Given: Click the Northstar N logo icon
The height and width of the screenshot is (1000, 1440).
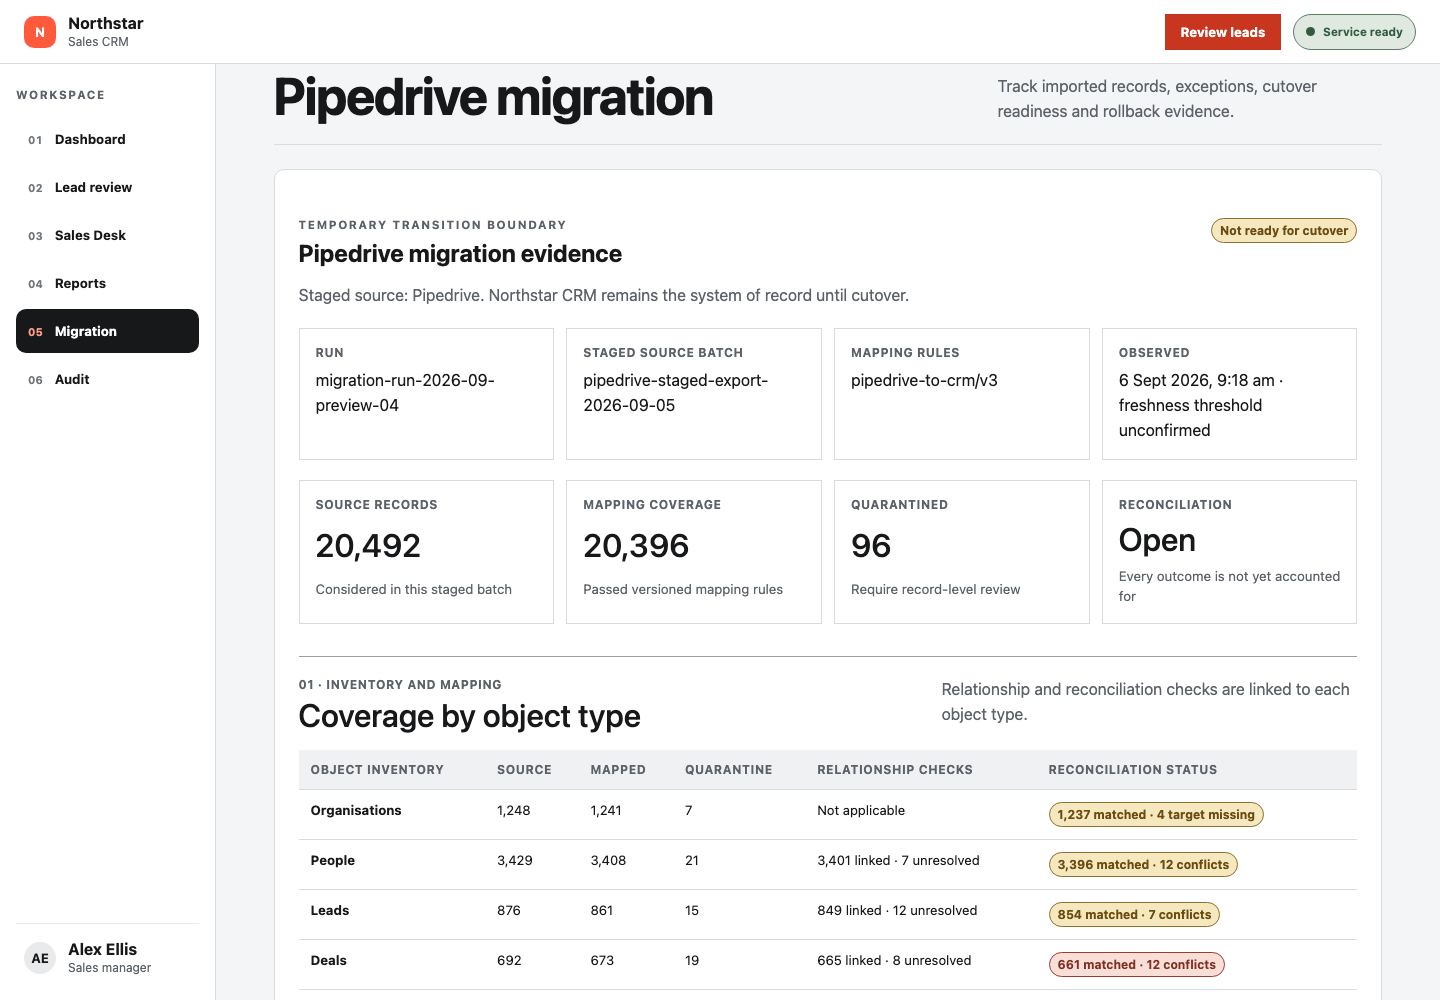Looking at the screenshot, I should click(x=40, y=32).
